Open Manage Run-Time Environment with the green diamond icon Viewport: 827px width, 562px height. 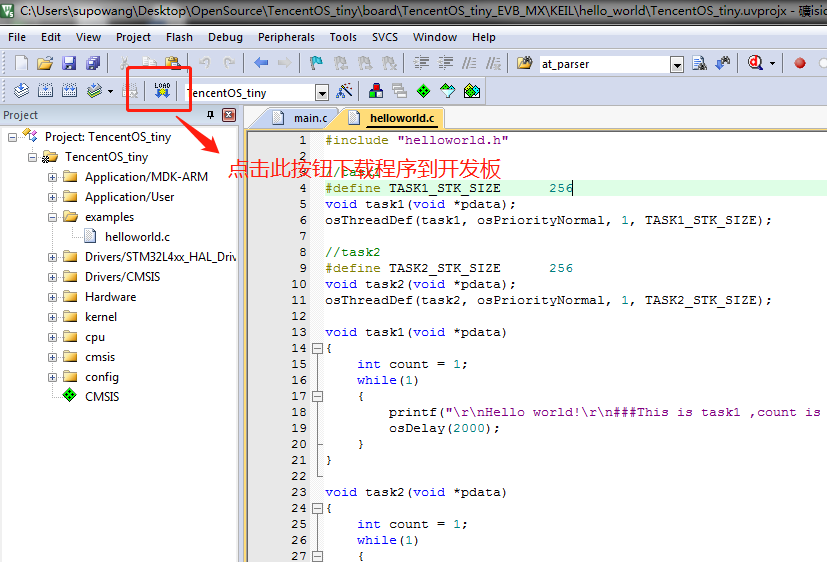coord(424,91)
